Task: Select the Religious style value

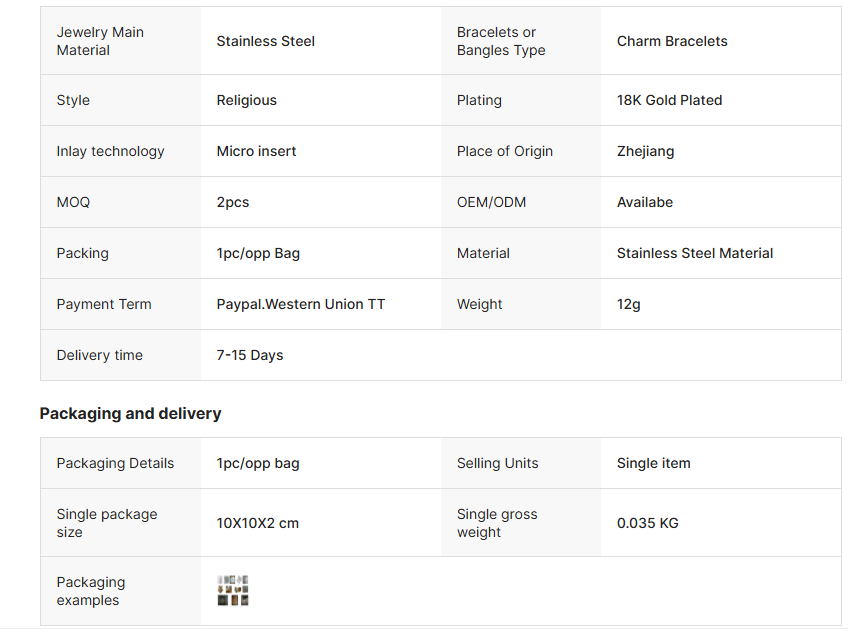Action: 247,101
